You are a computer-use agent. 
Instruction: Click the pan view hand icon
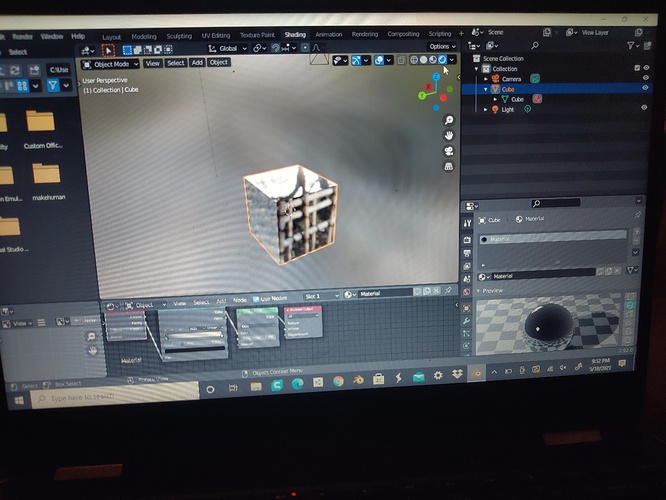tap(449, 136)
